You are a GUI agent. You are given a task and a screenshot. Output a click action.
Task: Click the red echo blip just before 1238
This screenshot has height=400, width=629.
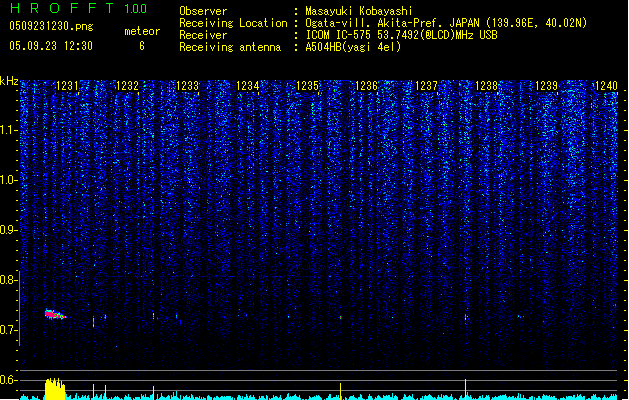tap(466, 317)
